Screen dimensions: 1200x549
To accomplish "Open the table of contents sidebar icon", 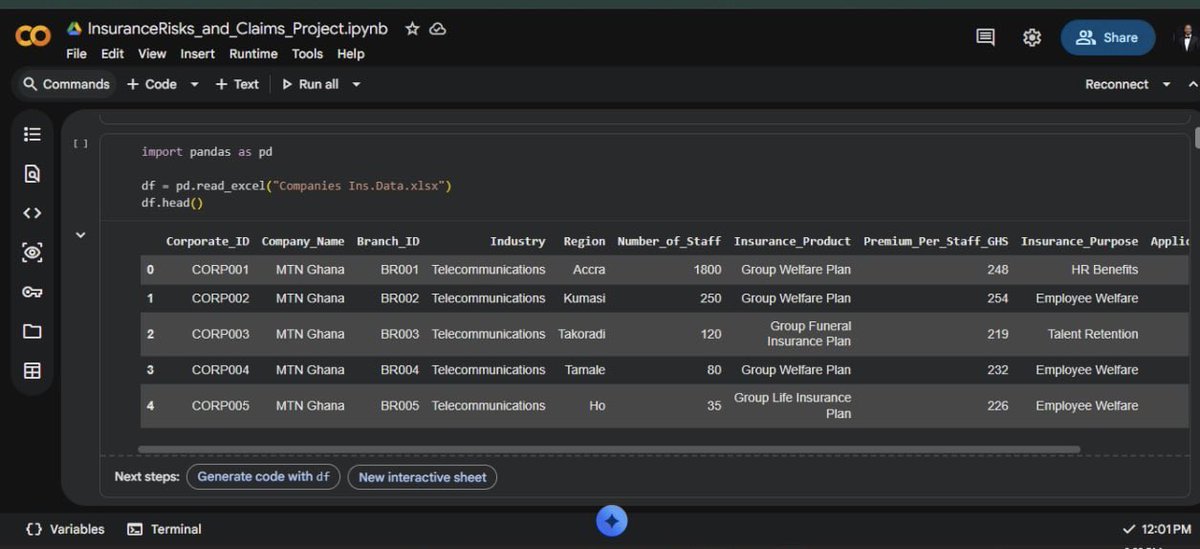I will pos(32,134).
